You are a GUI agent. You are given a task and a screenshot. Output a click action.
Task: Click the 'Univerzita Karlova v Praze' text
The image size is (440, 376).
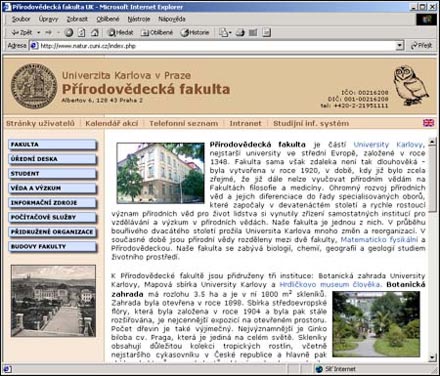click(x=126, y=75)
